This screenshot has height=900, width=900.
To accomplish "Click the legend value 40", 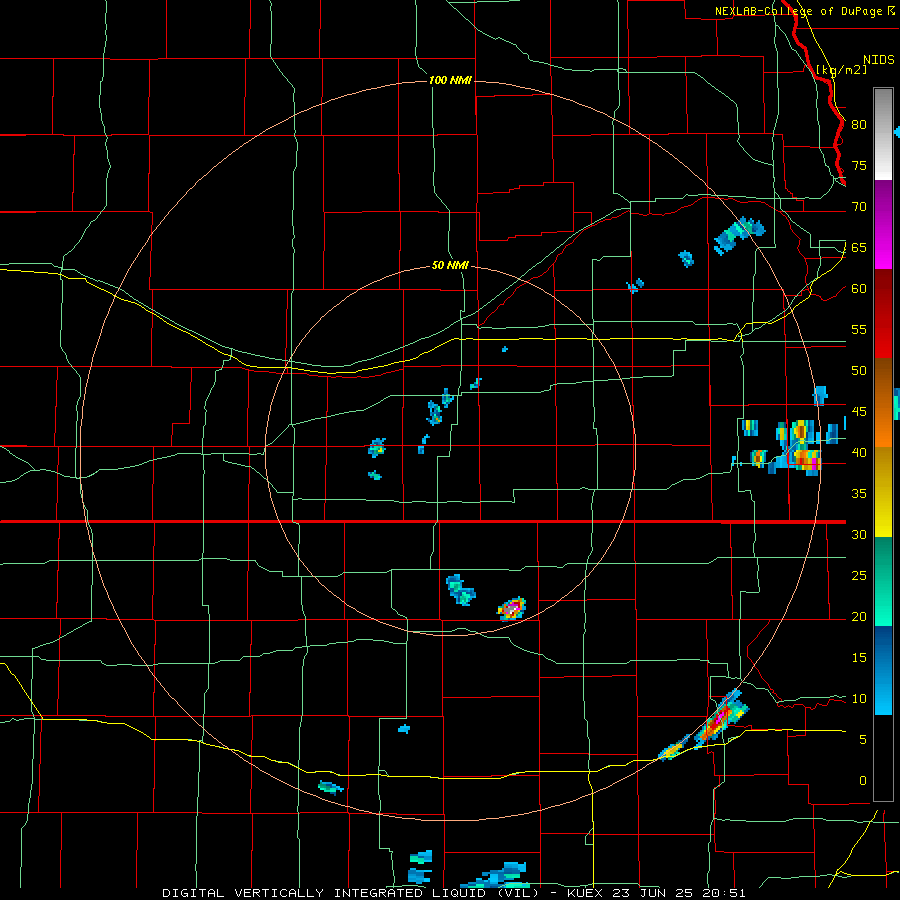I will 859,453.
